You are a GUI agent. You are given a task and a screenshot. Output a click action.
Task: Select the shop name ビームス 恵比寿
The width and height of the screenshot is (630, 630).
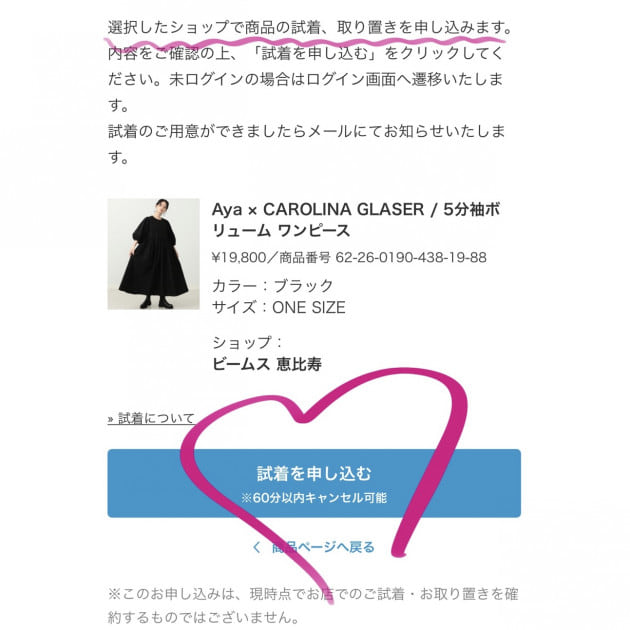[x=267, y=364]
